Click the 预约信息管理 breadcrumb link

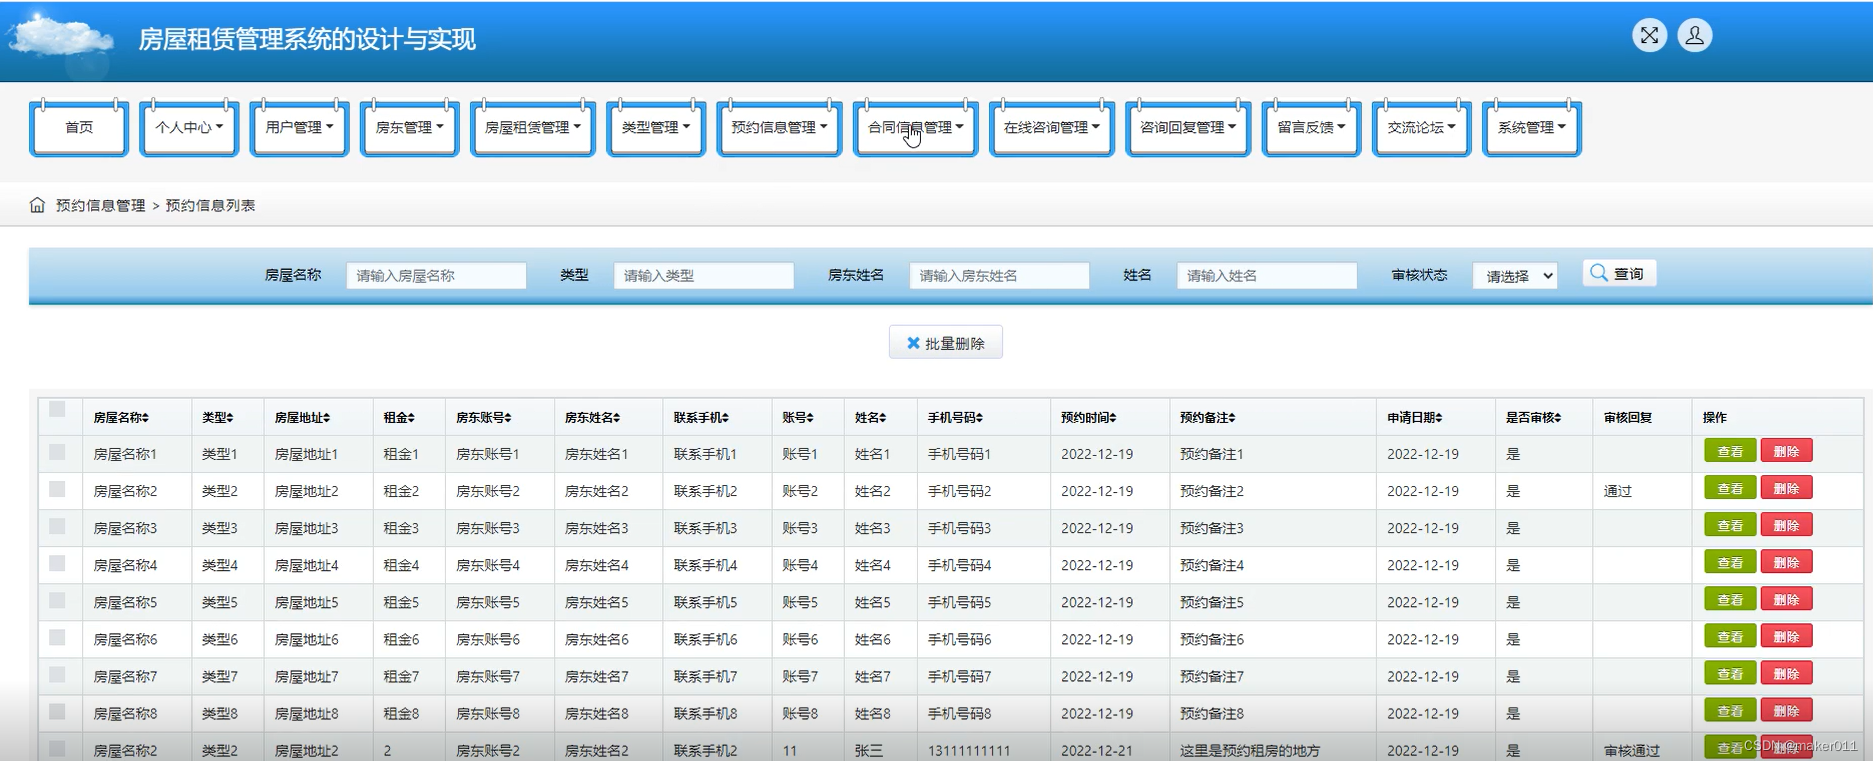tap(100, 206)
